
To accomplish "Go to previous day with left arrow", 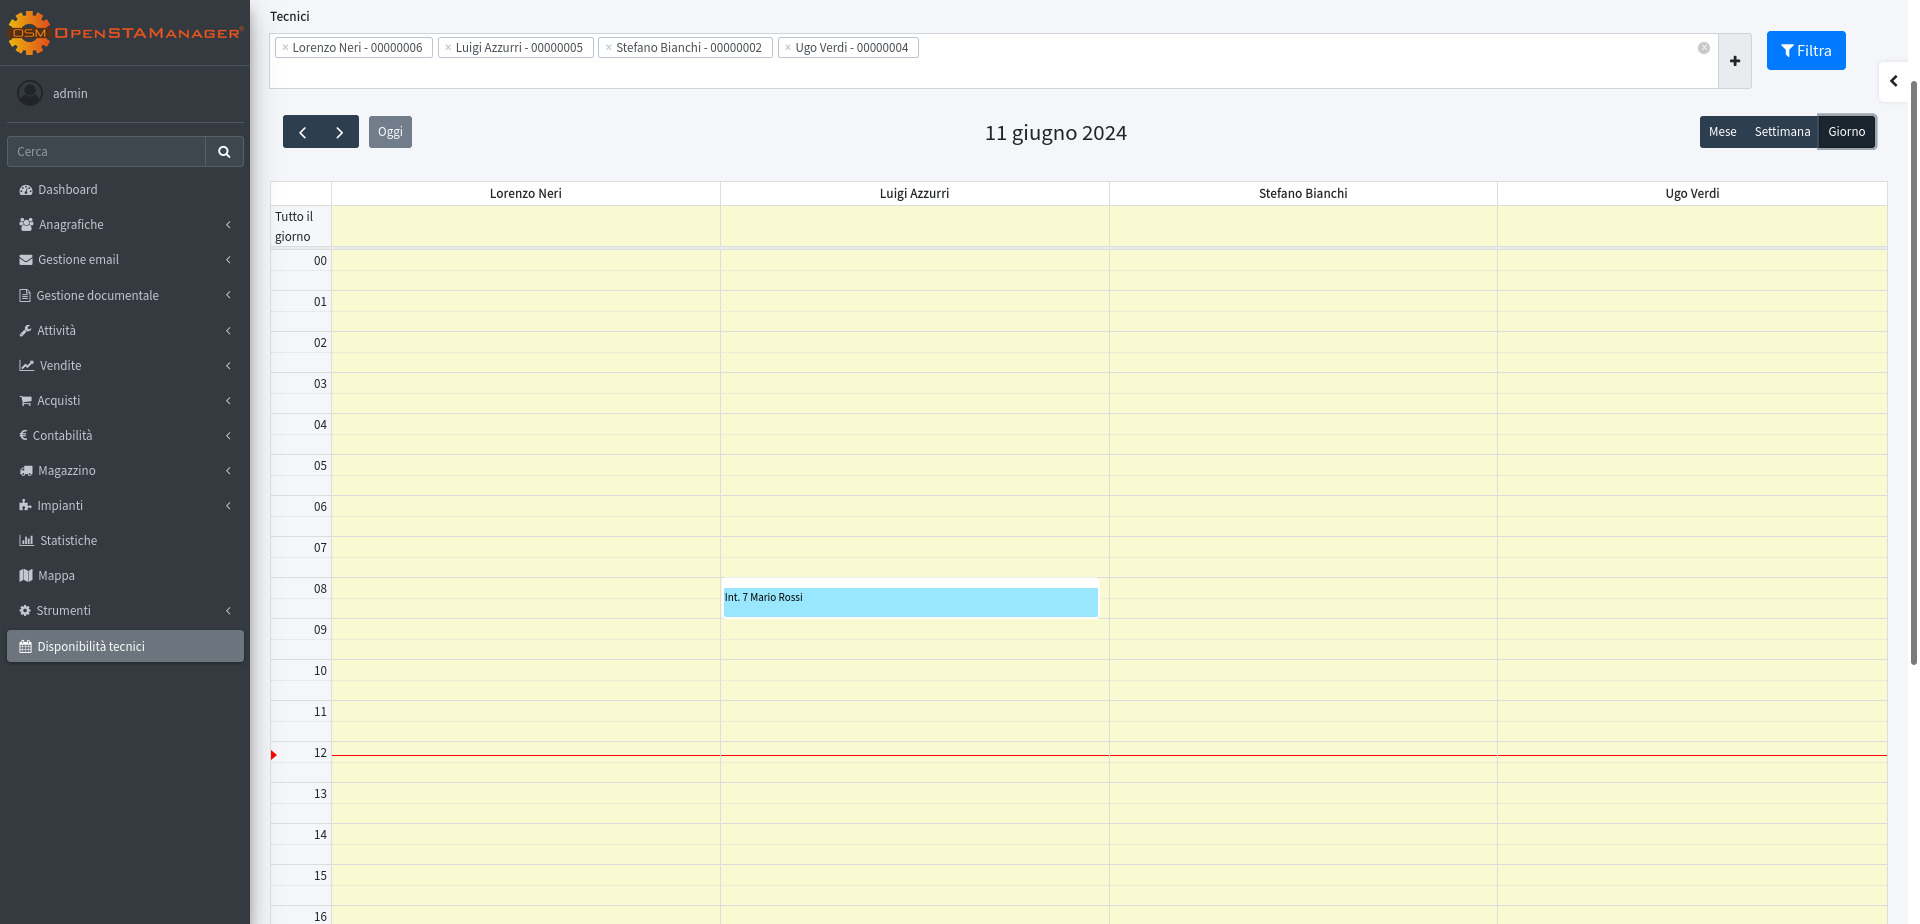I will 302,132.
